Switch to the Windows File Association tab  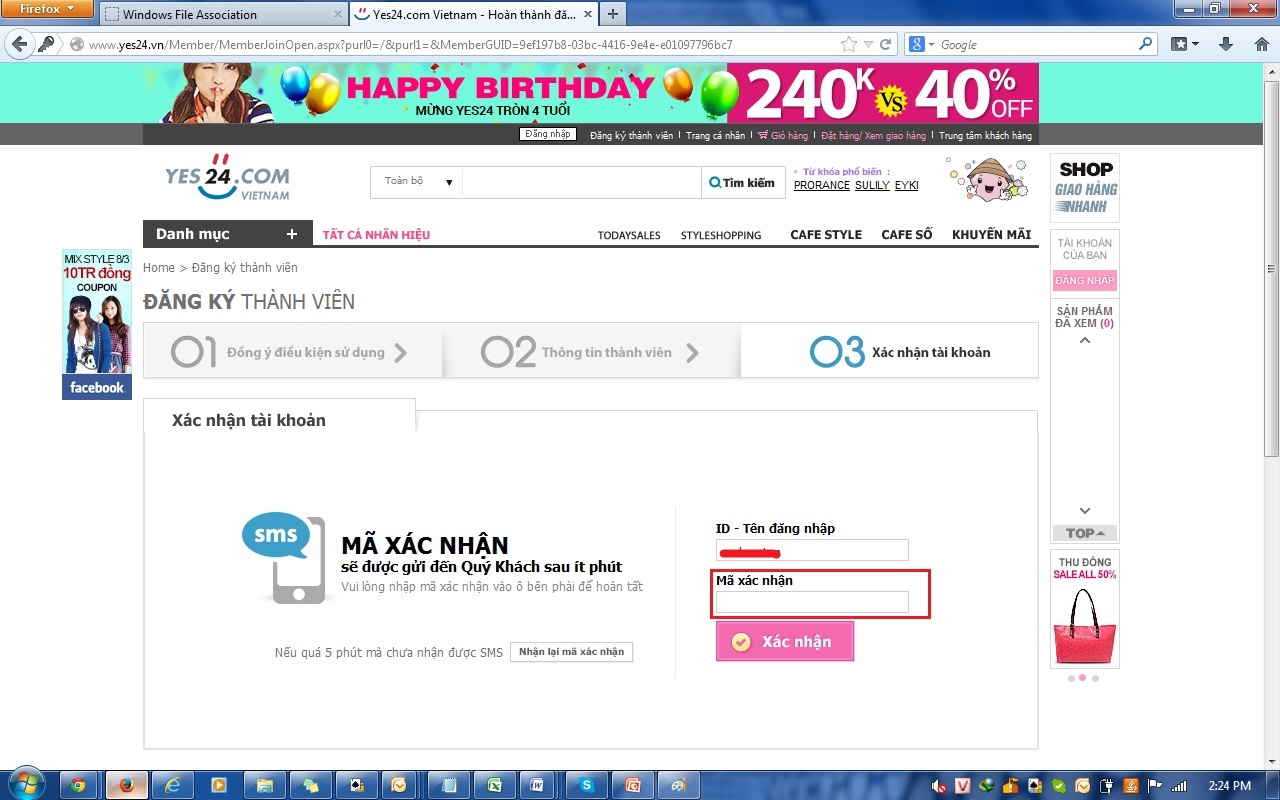click(222, 14)
